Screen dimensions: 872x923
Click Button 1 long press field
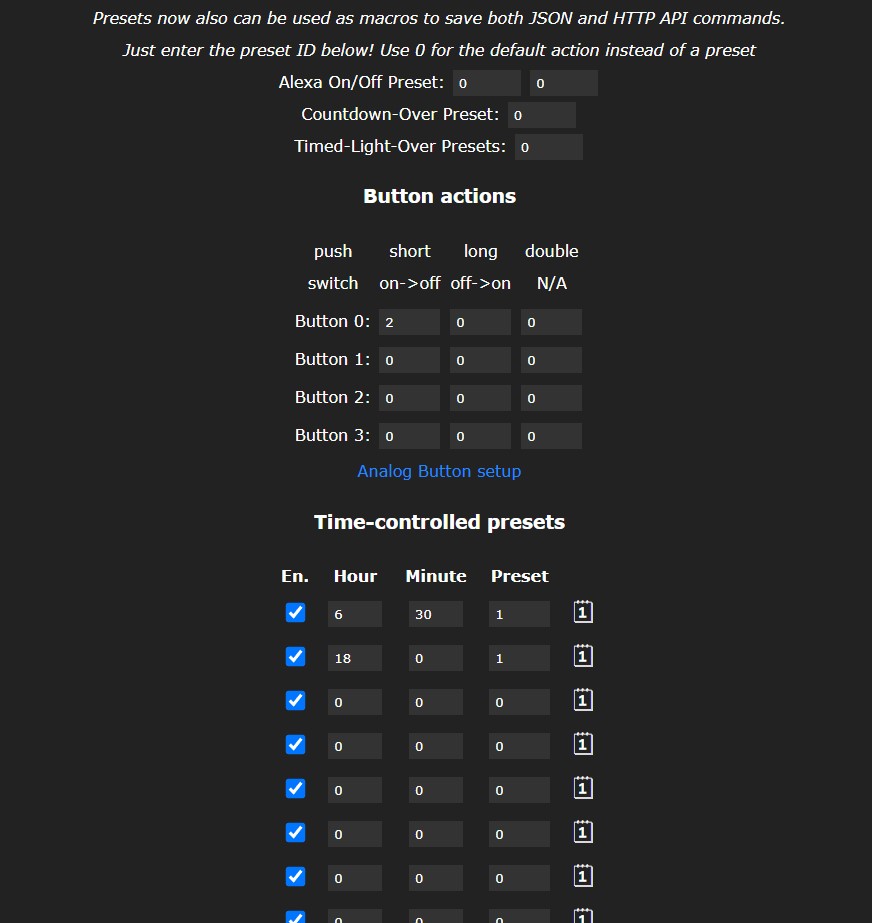pos(480,360)
